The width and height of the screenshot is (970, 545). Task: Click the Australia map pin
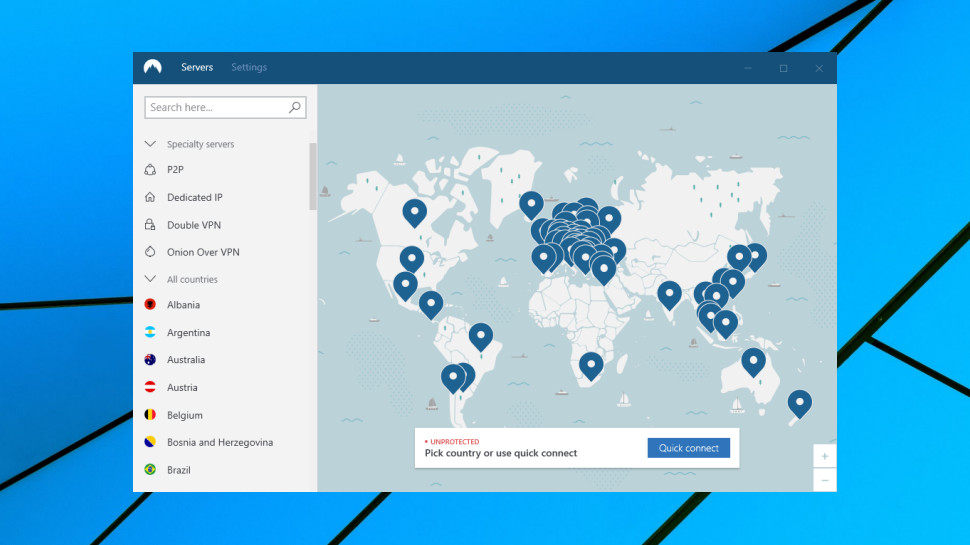click(x=753, y=362)
